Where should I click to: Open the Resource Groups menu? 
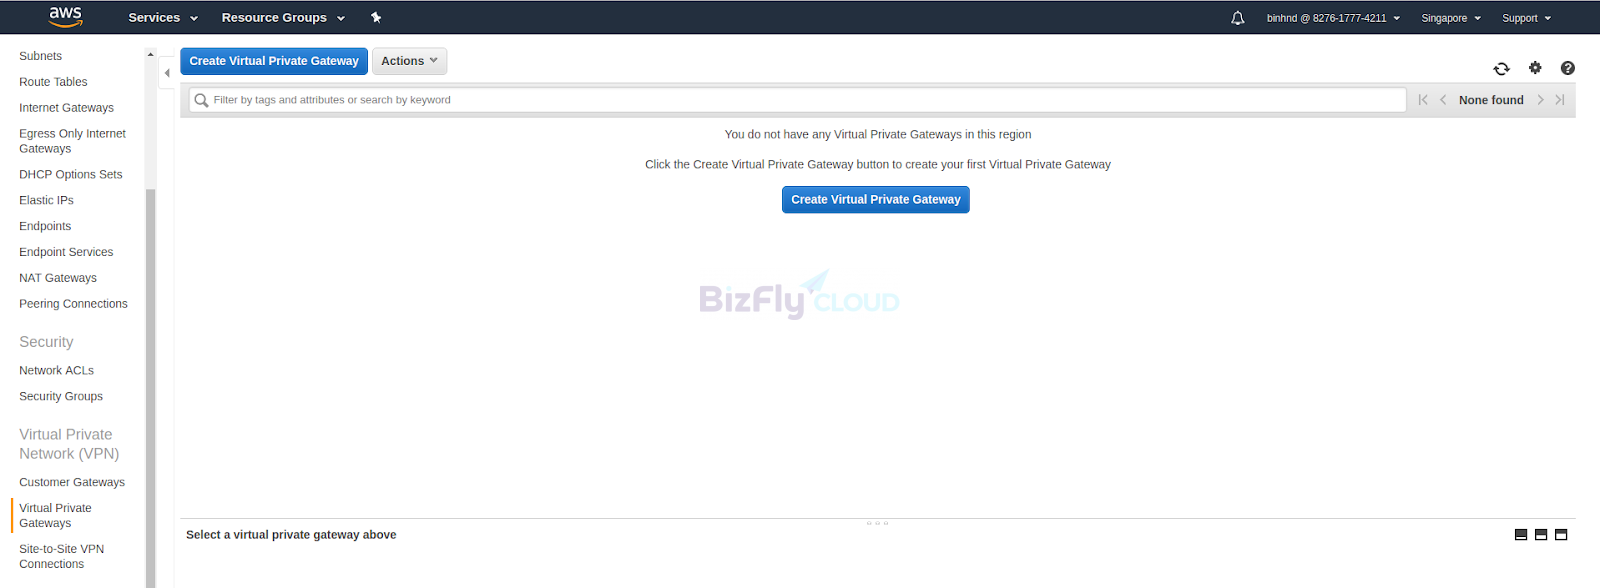283,18
